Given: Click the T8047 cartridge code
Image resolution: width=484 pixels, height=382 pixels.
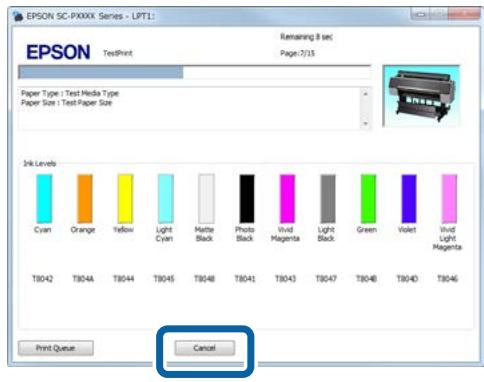Looking at the screenshot, I should (326, 278).
